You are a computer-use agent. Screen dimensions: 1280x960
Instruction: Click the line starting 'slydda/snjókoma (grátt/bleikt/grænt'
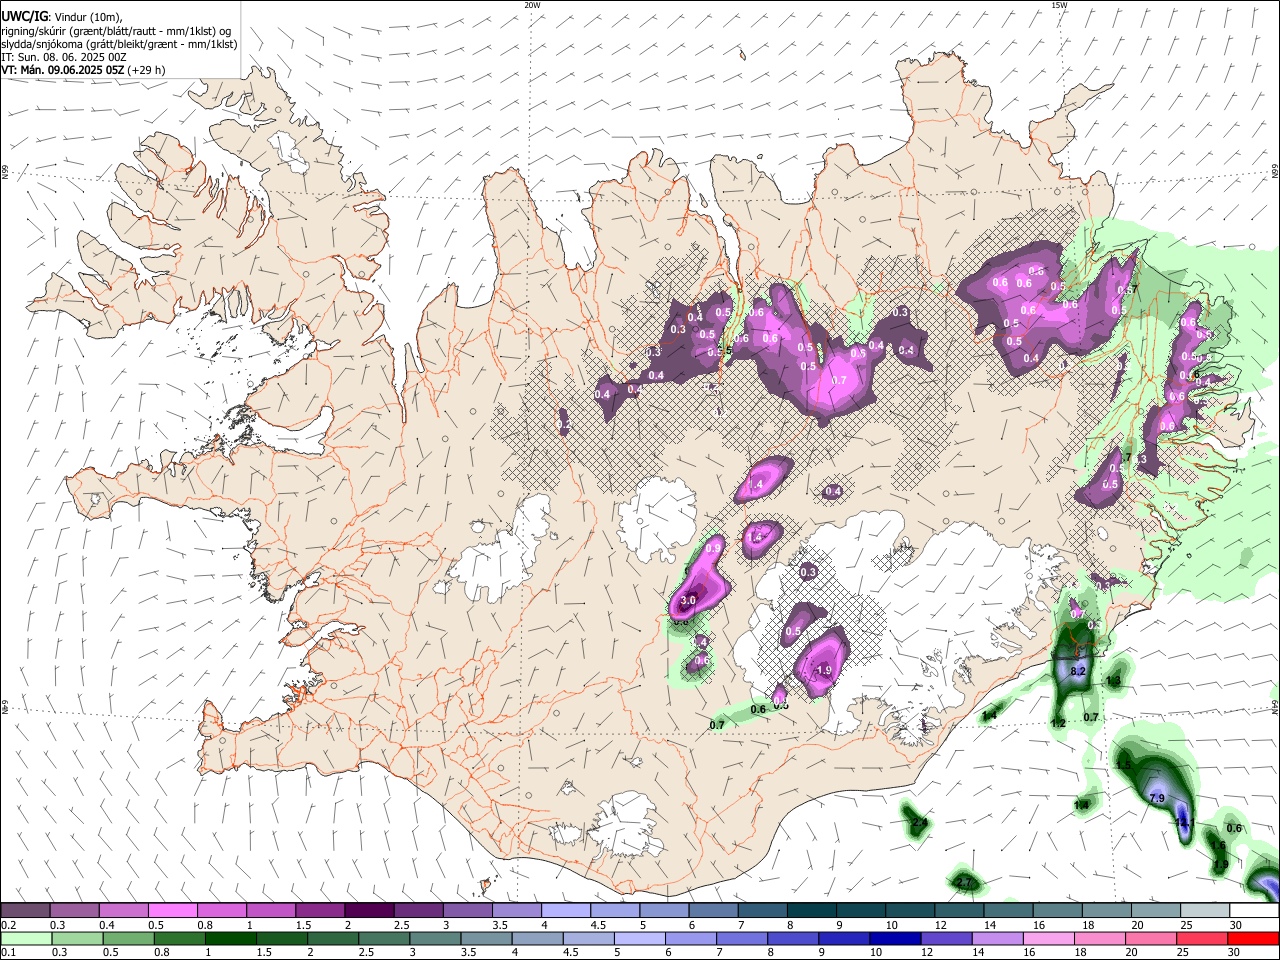coord(119,44)
